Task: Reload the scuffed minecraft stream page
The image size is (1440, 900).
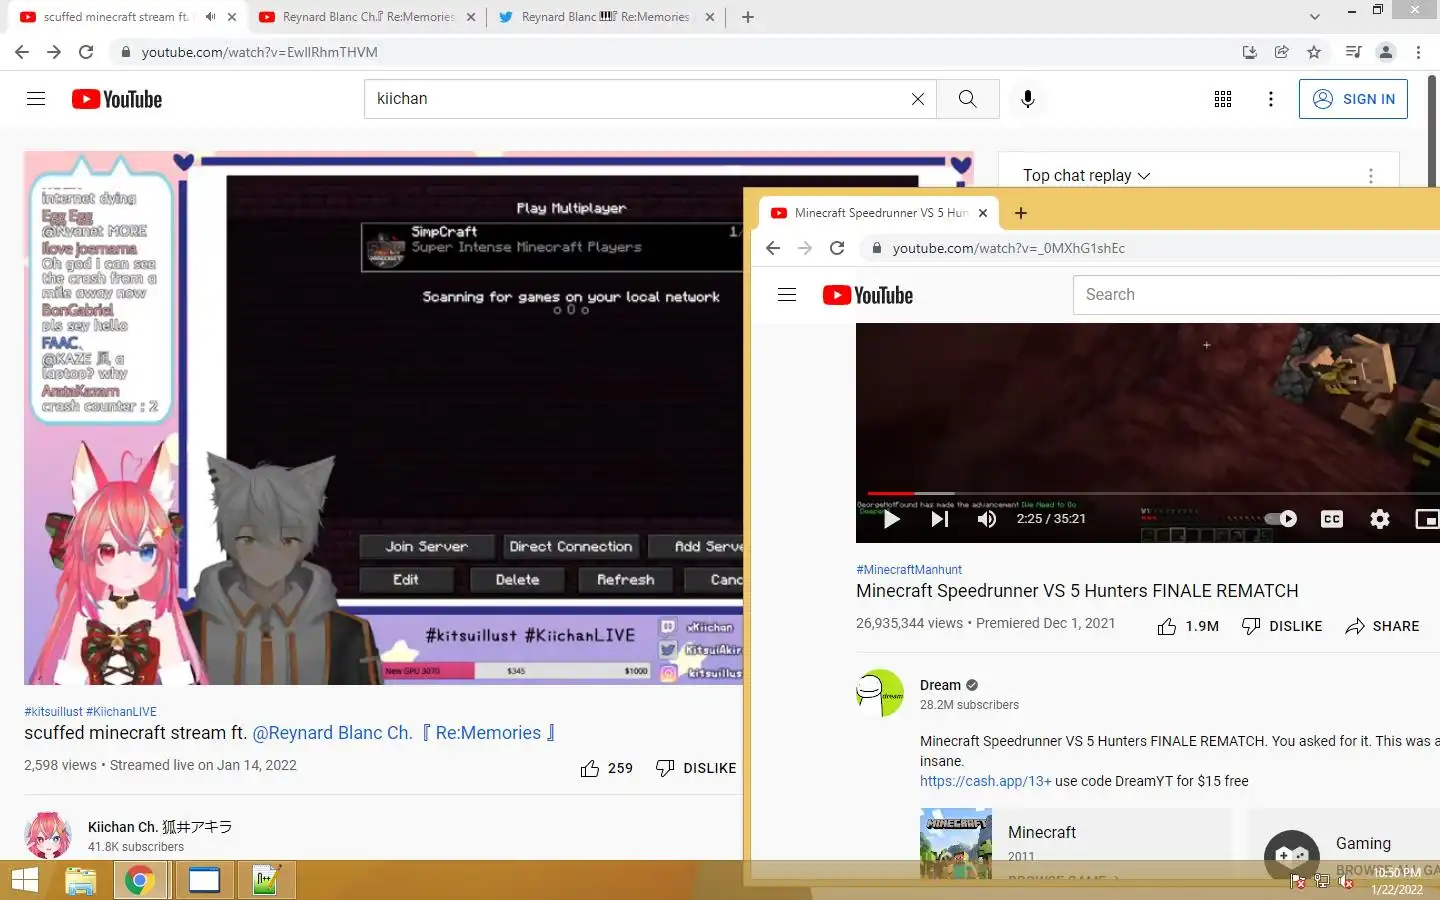Action: (86, 52)
